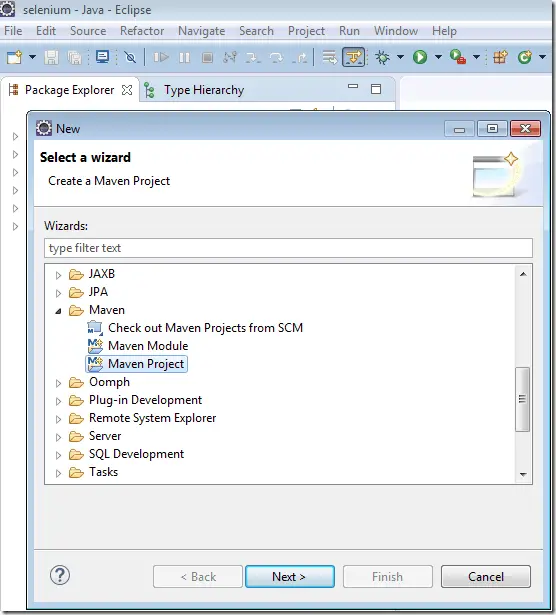Expand the Remote System Explorer folder
The image size is (556, 615).
(x=58, y=419)
